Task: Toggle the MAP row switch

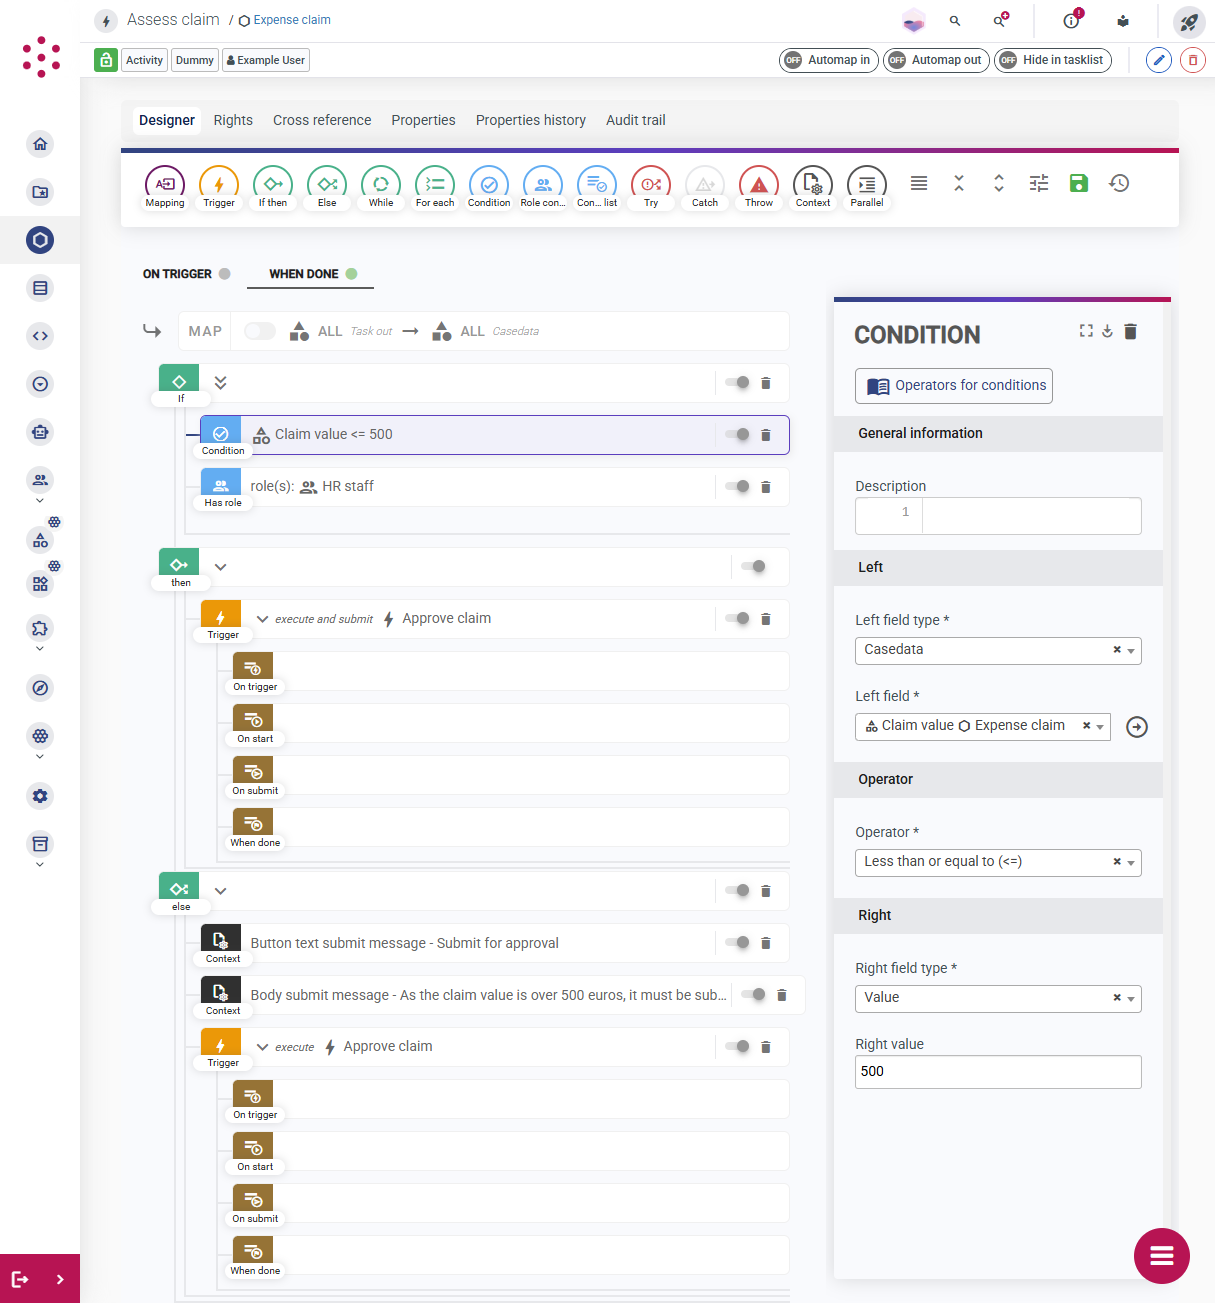Action: 260,331
